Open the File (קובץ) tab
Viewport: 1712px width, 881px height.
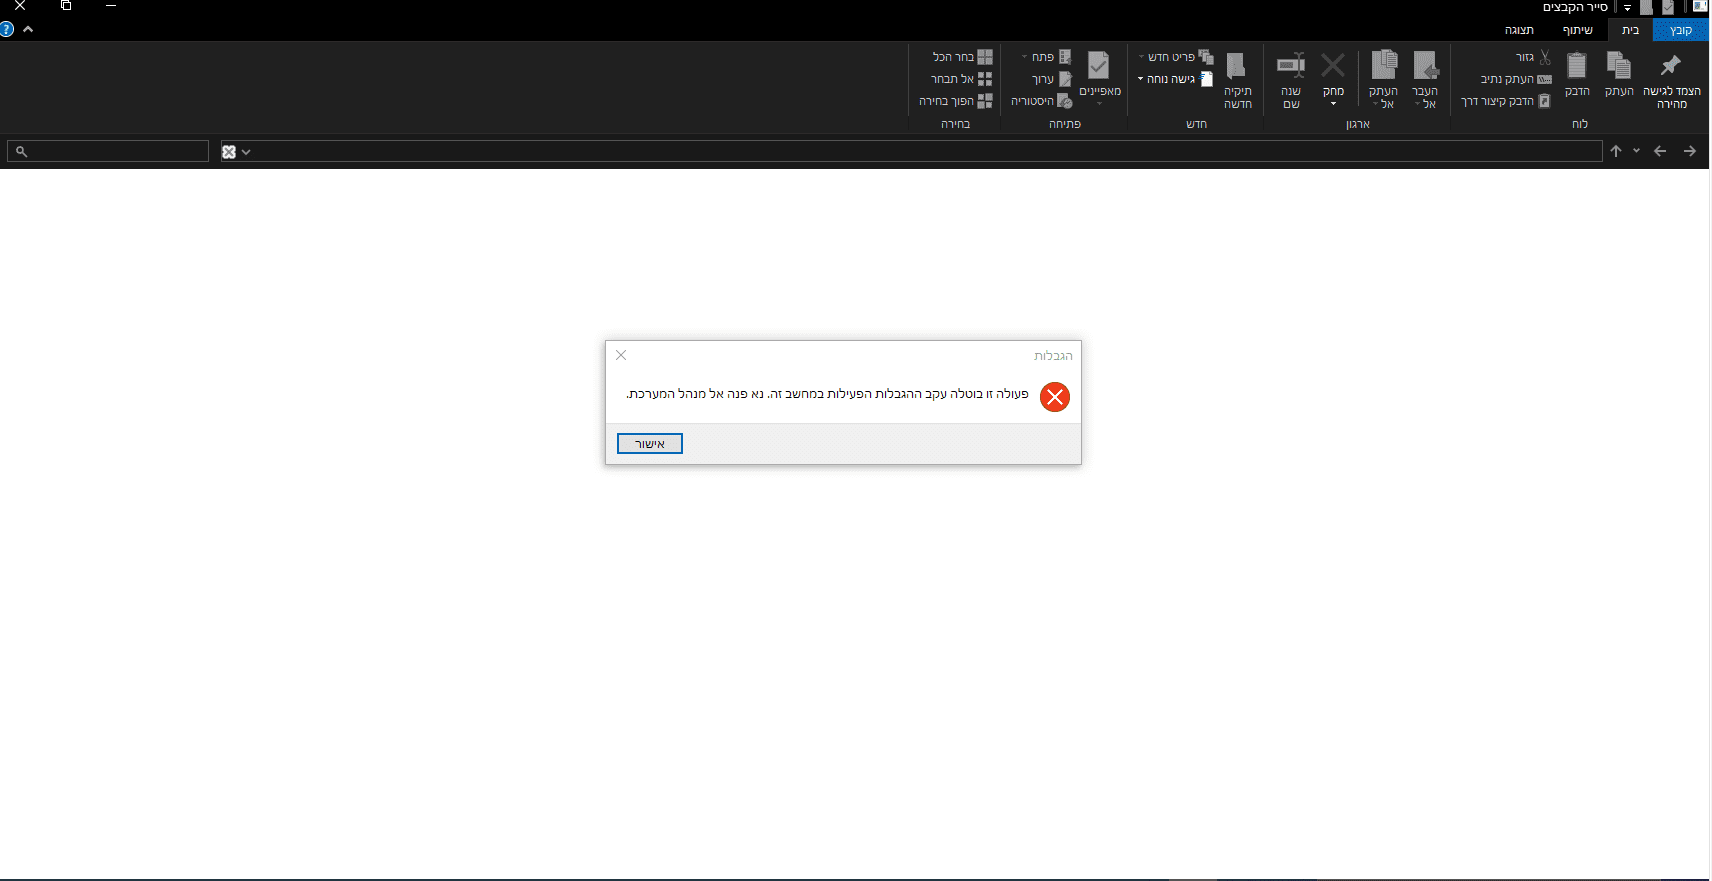pyautogui.click(x=1681, y=30)
